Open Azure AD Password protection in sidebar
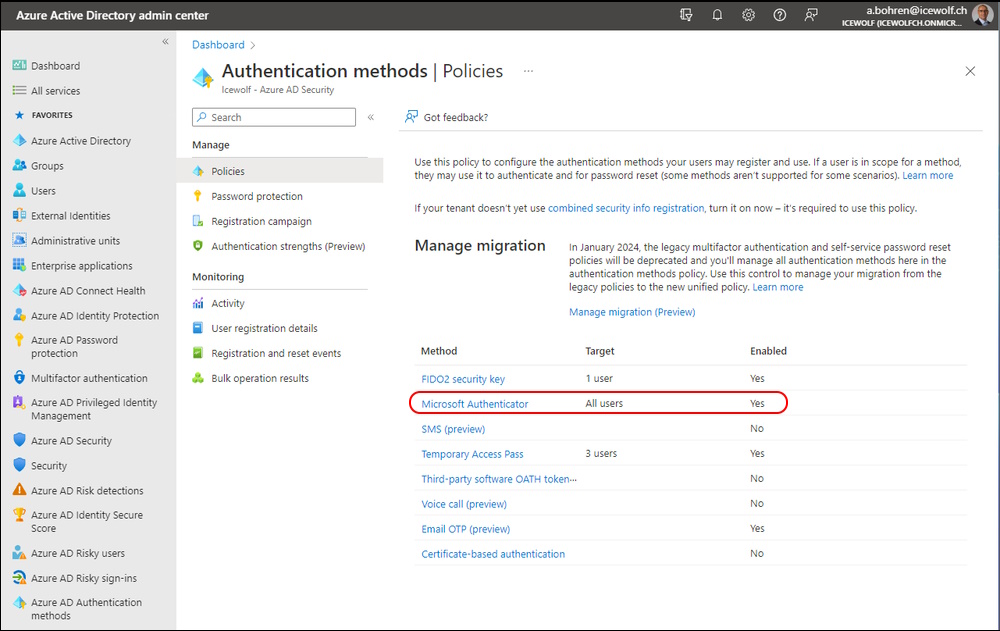Screen dimensions: 1000x631 pyautogui.click(x=74, y=346)
